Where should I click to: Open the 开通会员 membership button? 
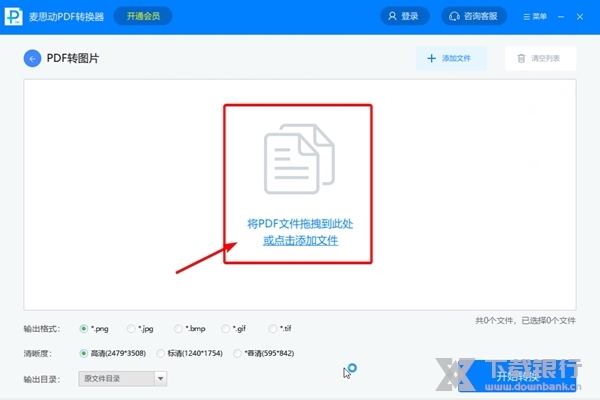(x=143, y=16)
